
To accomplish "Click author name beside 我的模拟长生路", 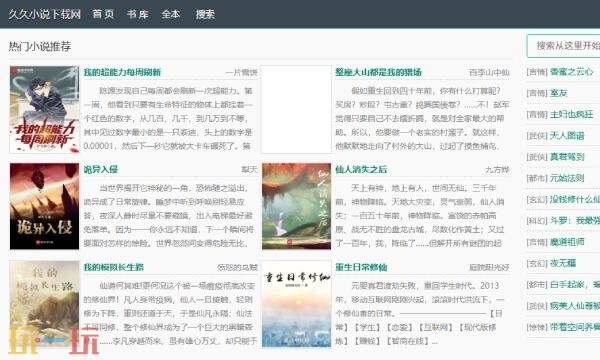I will coord(237,267).
